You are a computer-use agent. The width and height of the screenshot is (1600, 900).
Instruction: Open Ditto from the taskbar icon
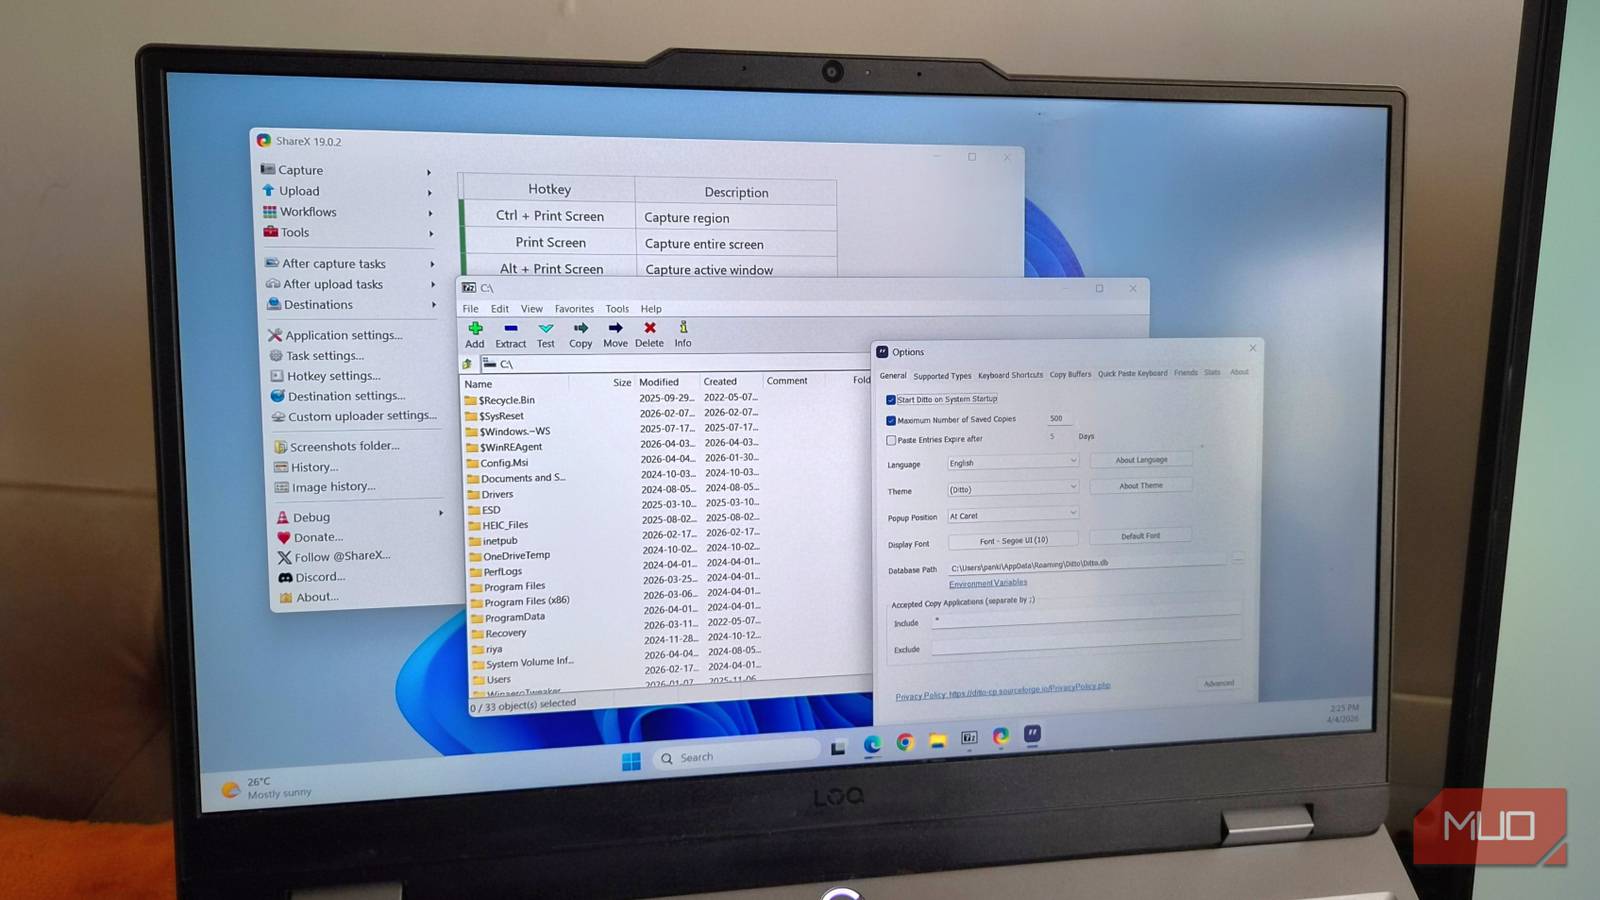click(x=1032, y=734)
